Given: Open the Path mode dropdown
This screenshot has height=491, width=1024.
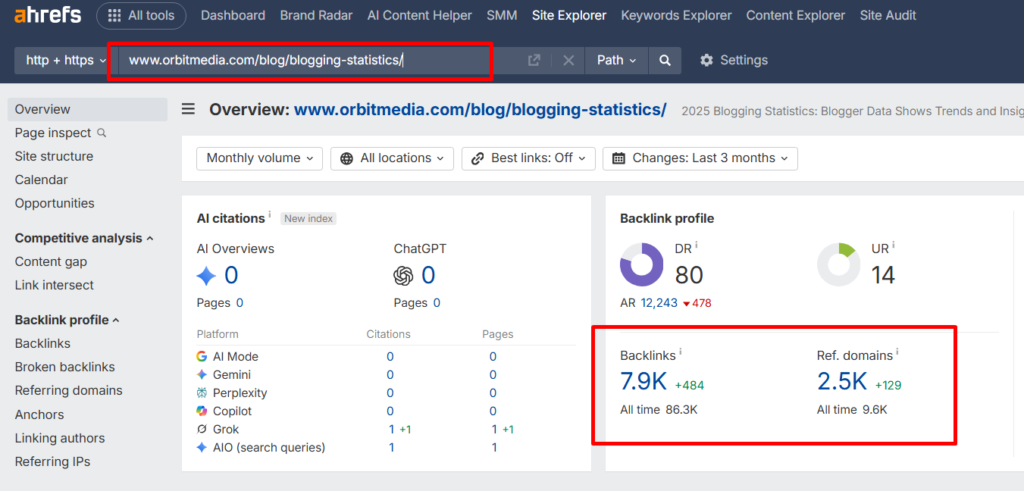Looking at the screenshot, I should coord(616,60).
